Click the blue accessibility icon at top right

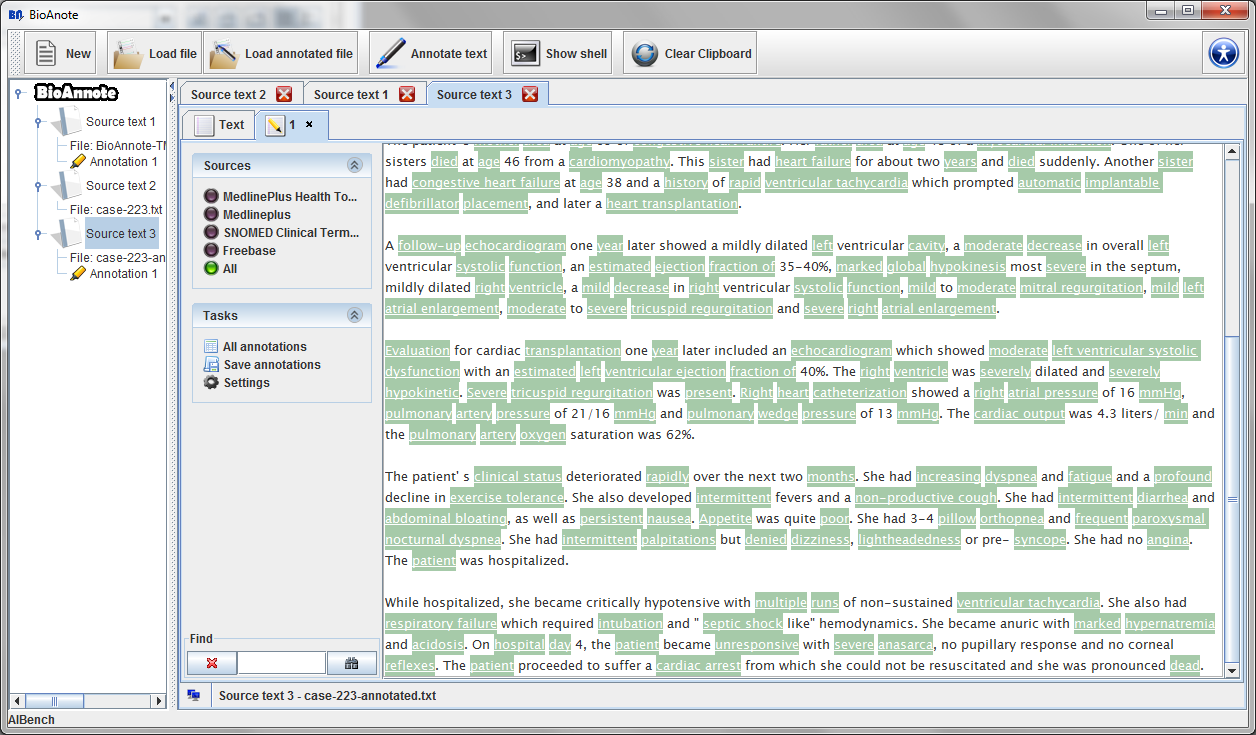[1223, 53]
